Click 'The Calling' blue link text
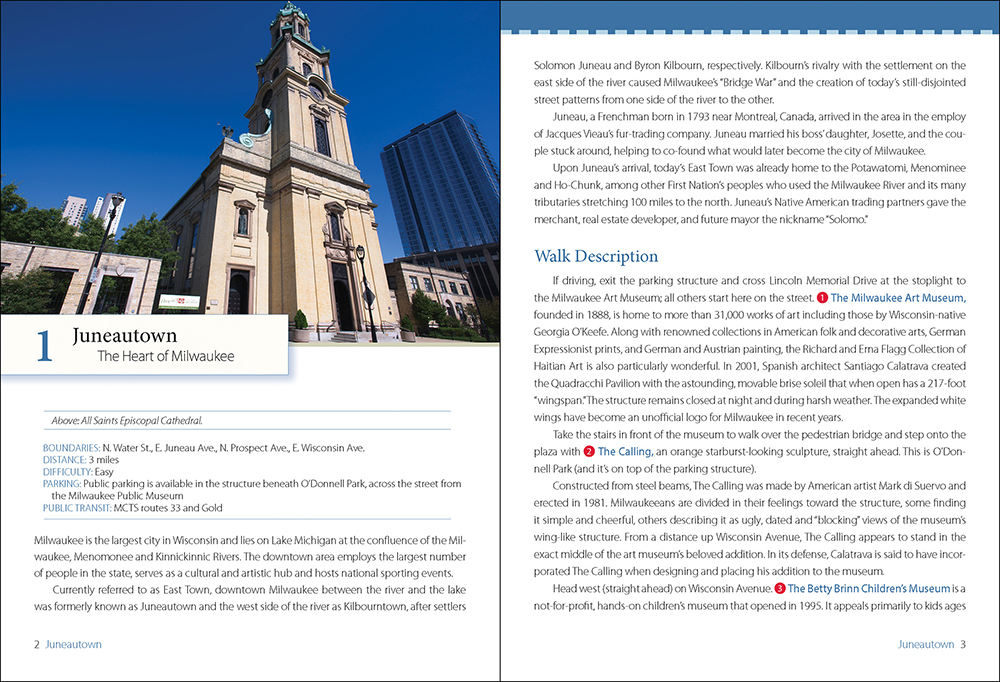Image resolution: width=1000 pixels, height=682 pixels. pos(624,452)
